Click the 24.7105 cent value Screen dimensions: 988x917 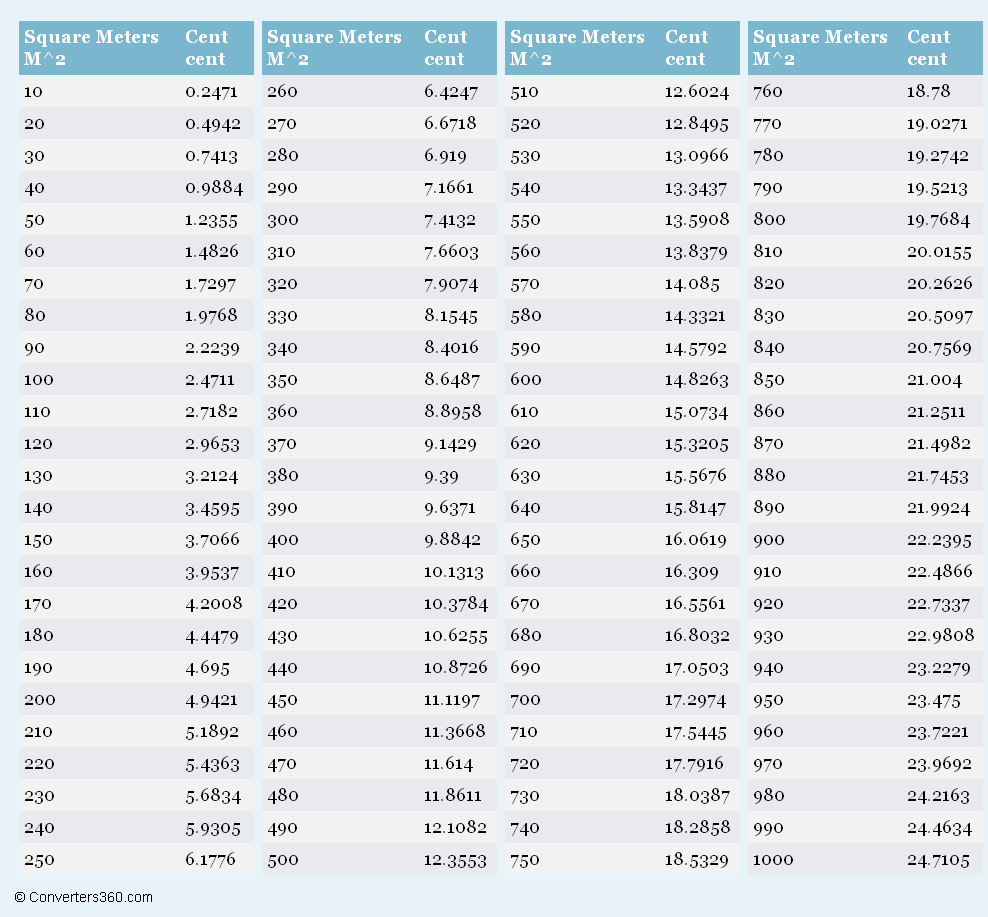(938, 860)
